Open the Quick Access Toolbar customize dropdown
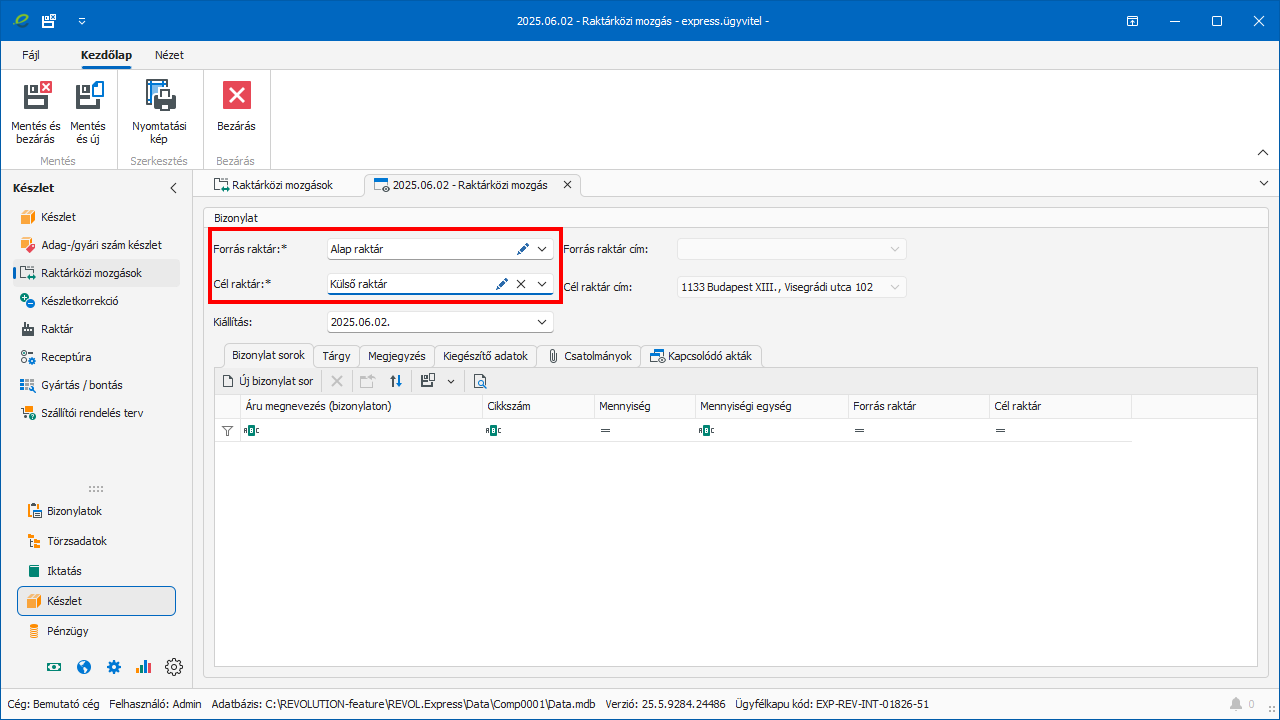Viewport: 1280px width, 720px height. coord(81,20)
